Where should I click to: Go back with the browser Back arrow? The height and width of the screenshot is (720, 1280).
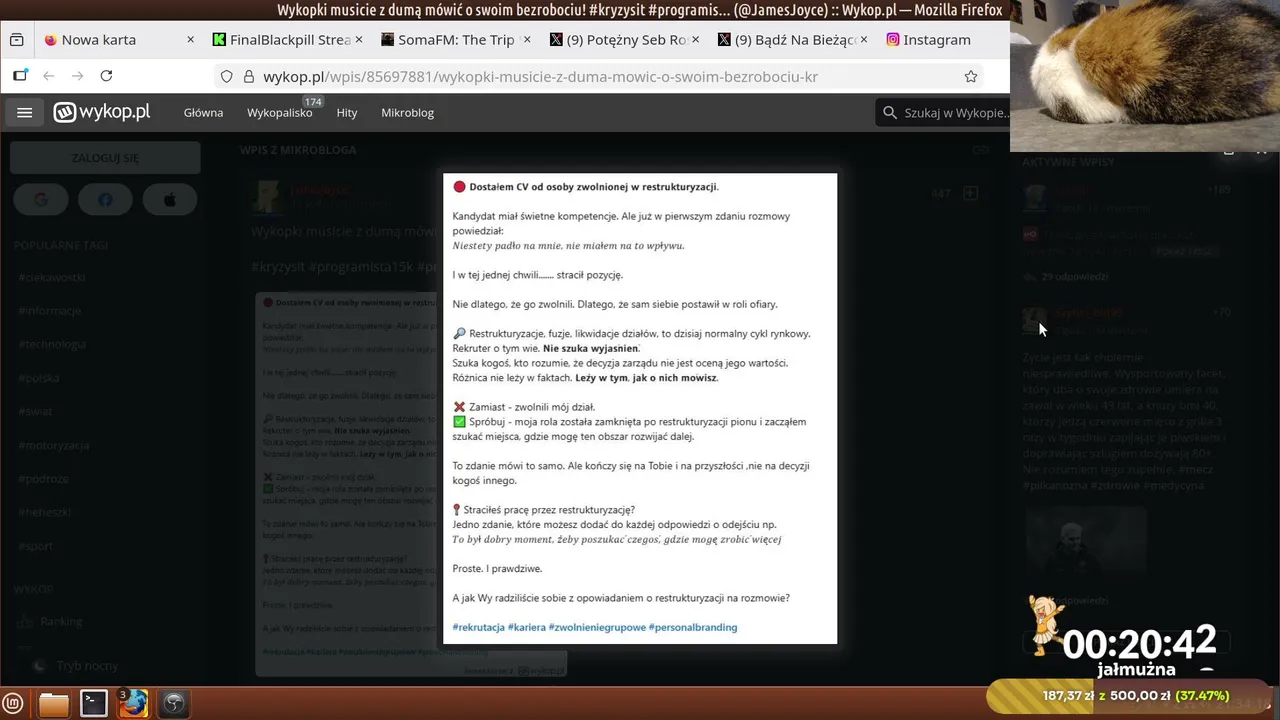[x=49, y=76]
